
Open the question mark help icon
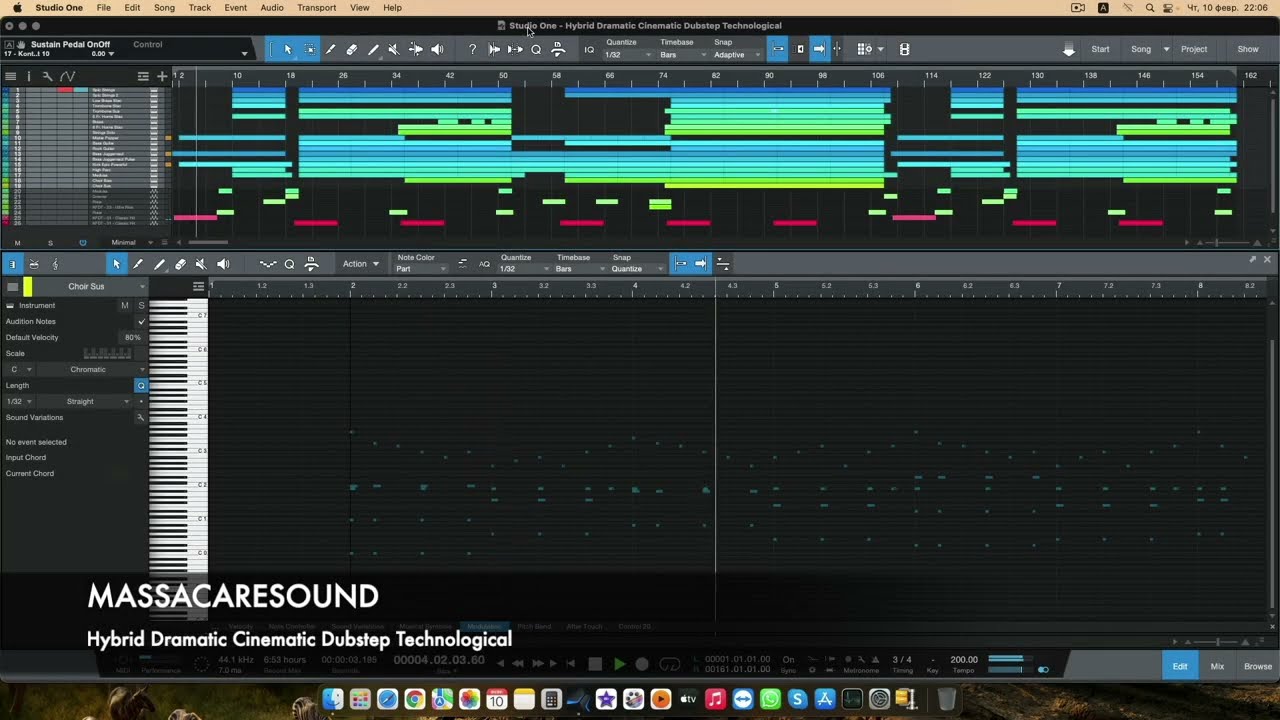[472, 49]
